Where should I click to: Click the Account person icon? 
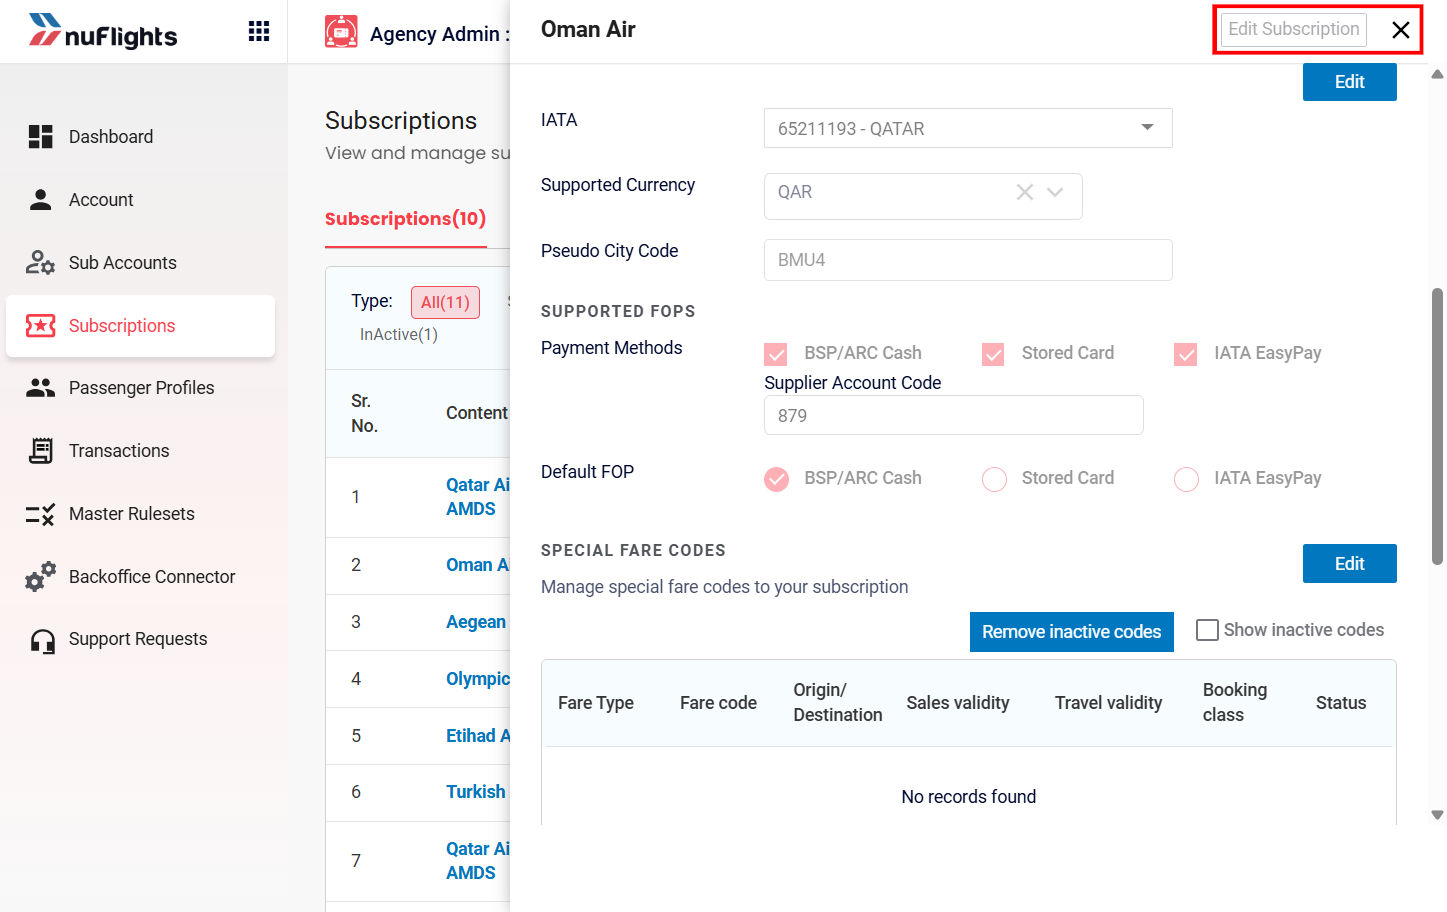(40, 200)
